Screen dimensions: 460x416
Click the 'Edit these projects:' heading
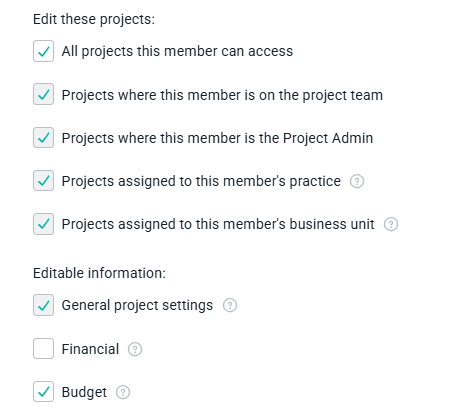[x=94, y=20]
